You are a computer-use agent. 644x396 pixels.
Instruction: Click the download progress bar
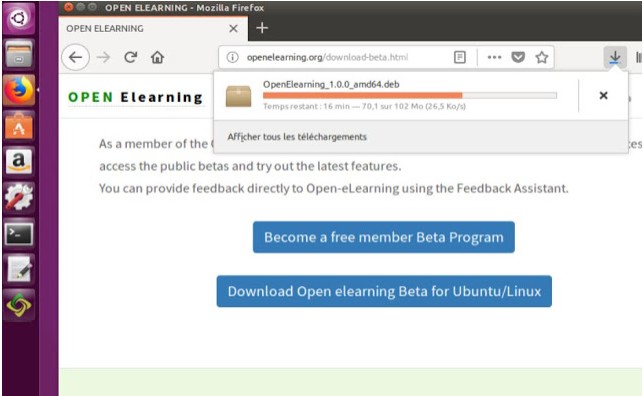pyautogui.click(x=410, y=95)
